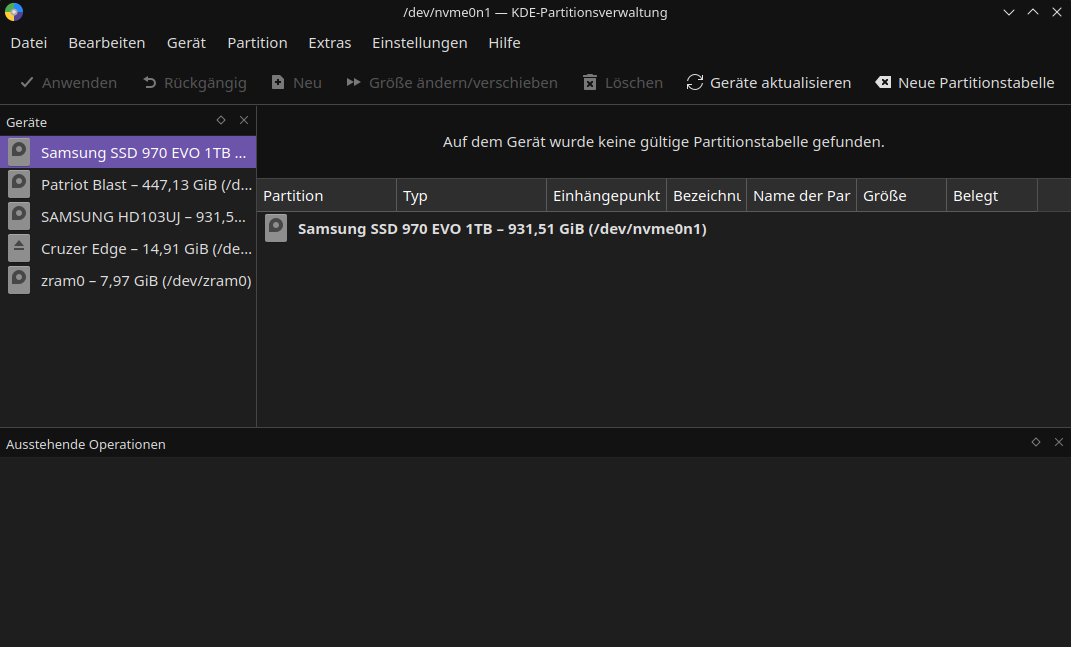1071x647 pixels.
Task: Click disk icon in the partition table row
Action: (x=276, y=228)
